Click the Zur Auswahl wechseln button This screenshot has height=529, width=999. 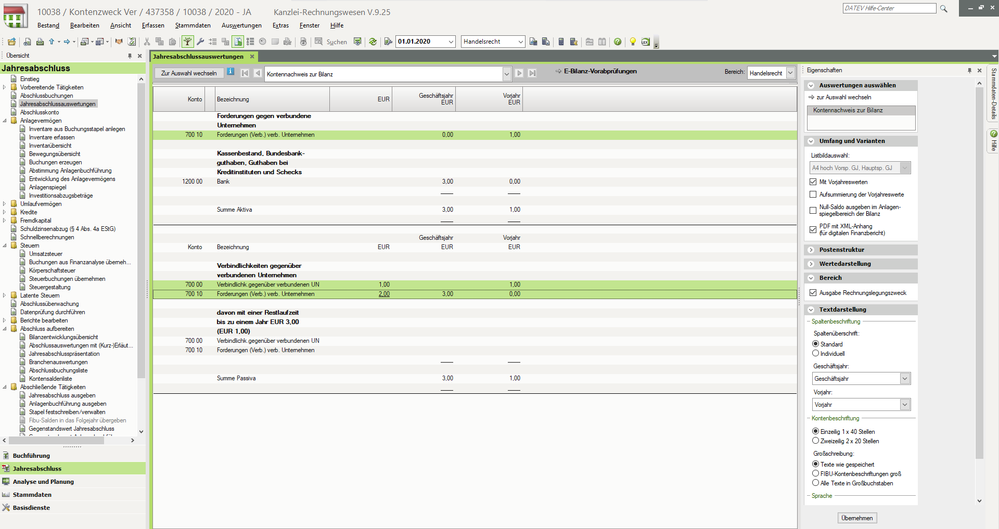click(x=189, y=73)
